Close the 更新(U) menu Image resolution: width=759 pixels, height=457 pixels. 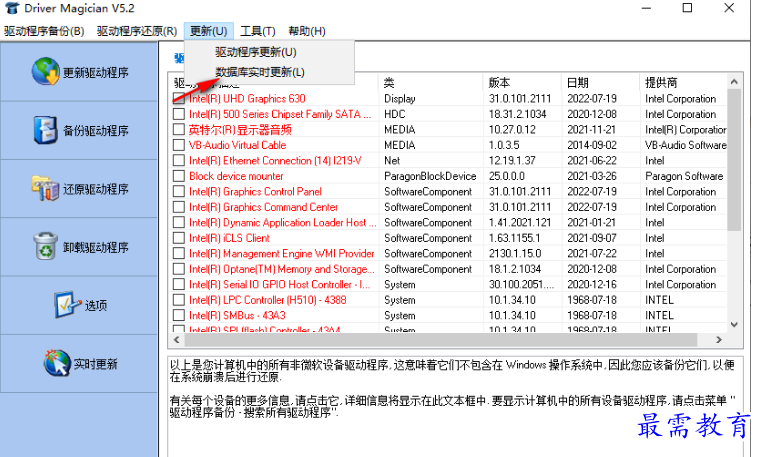[209, 31]
